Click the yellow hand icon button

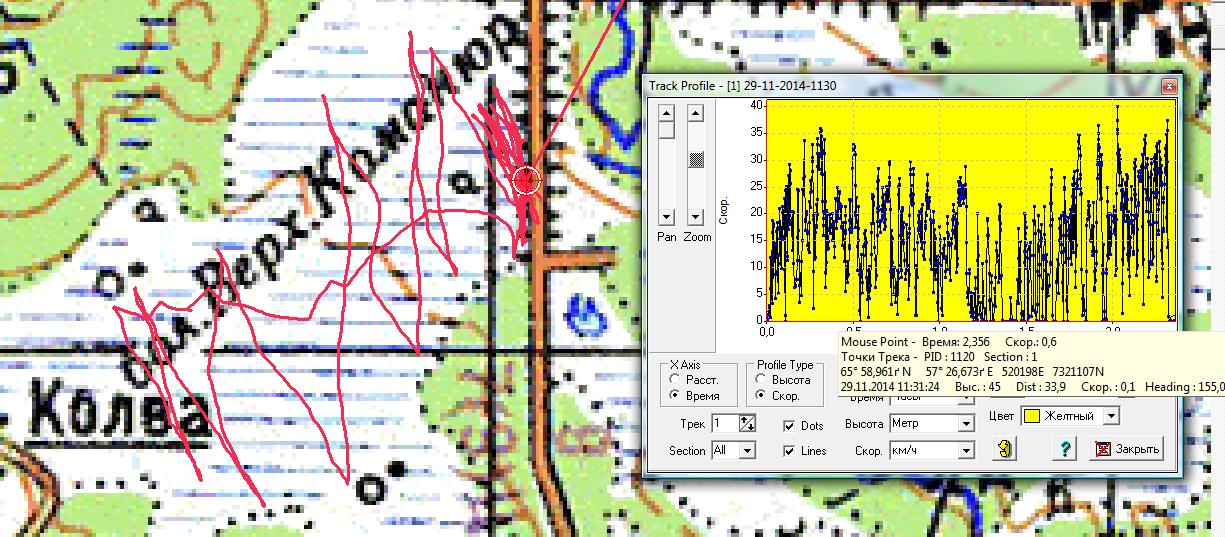1001,450
